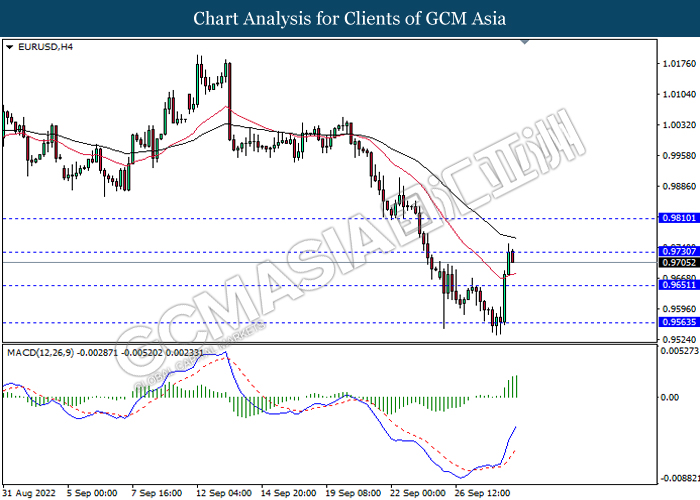The height and width of the screenshot is (500, 700).
Task: Click the MACD 0.005273 axis label
Action: click(679, 351)
